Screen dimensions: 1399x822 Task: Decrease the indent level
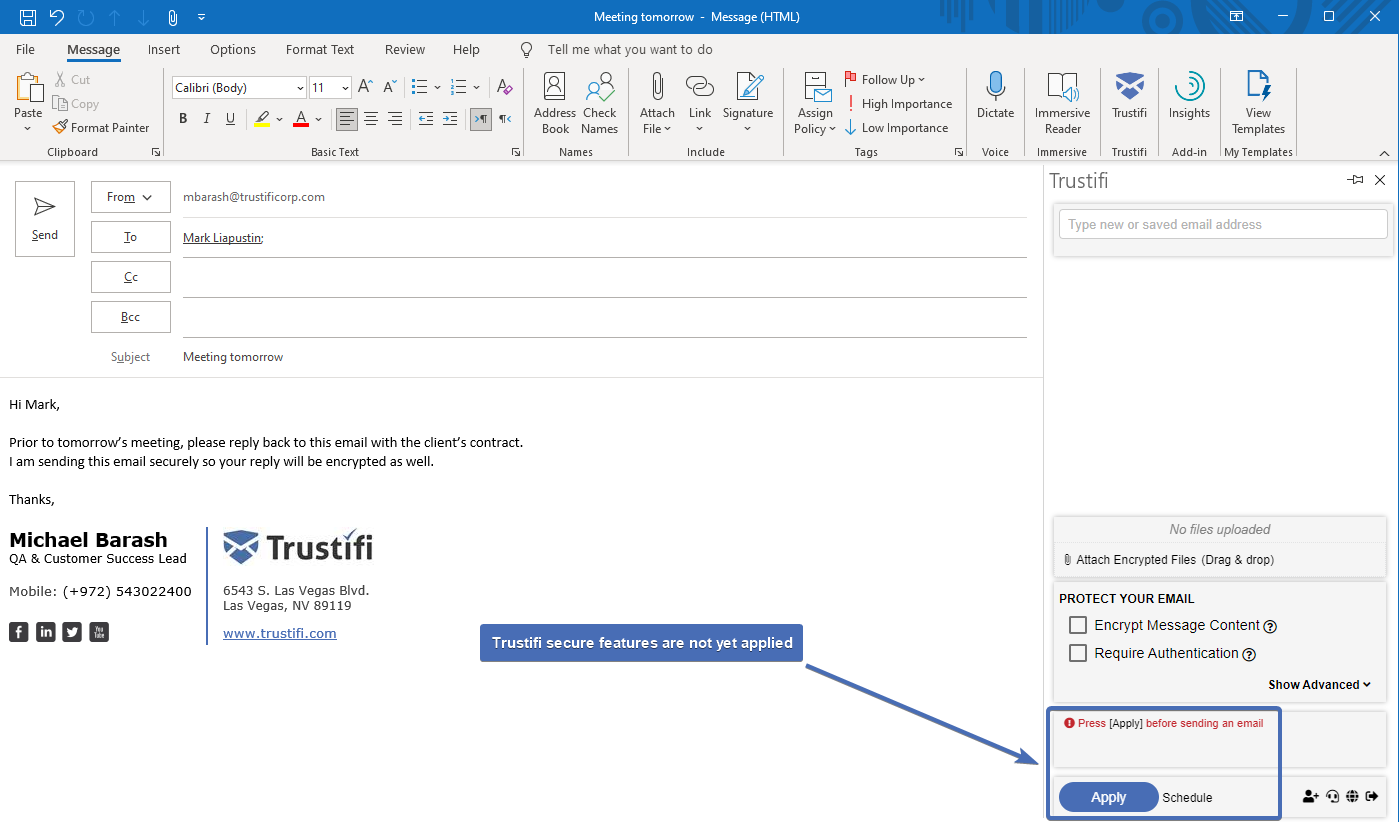(x=426, y=119)
